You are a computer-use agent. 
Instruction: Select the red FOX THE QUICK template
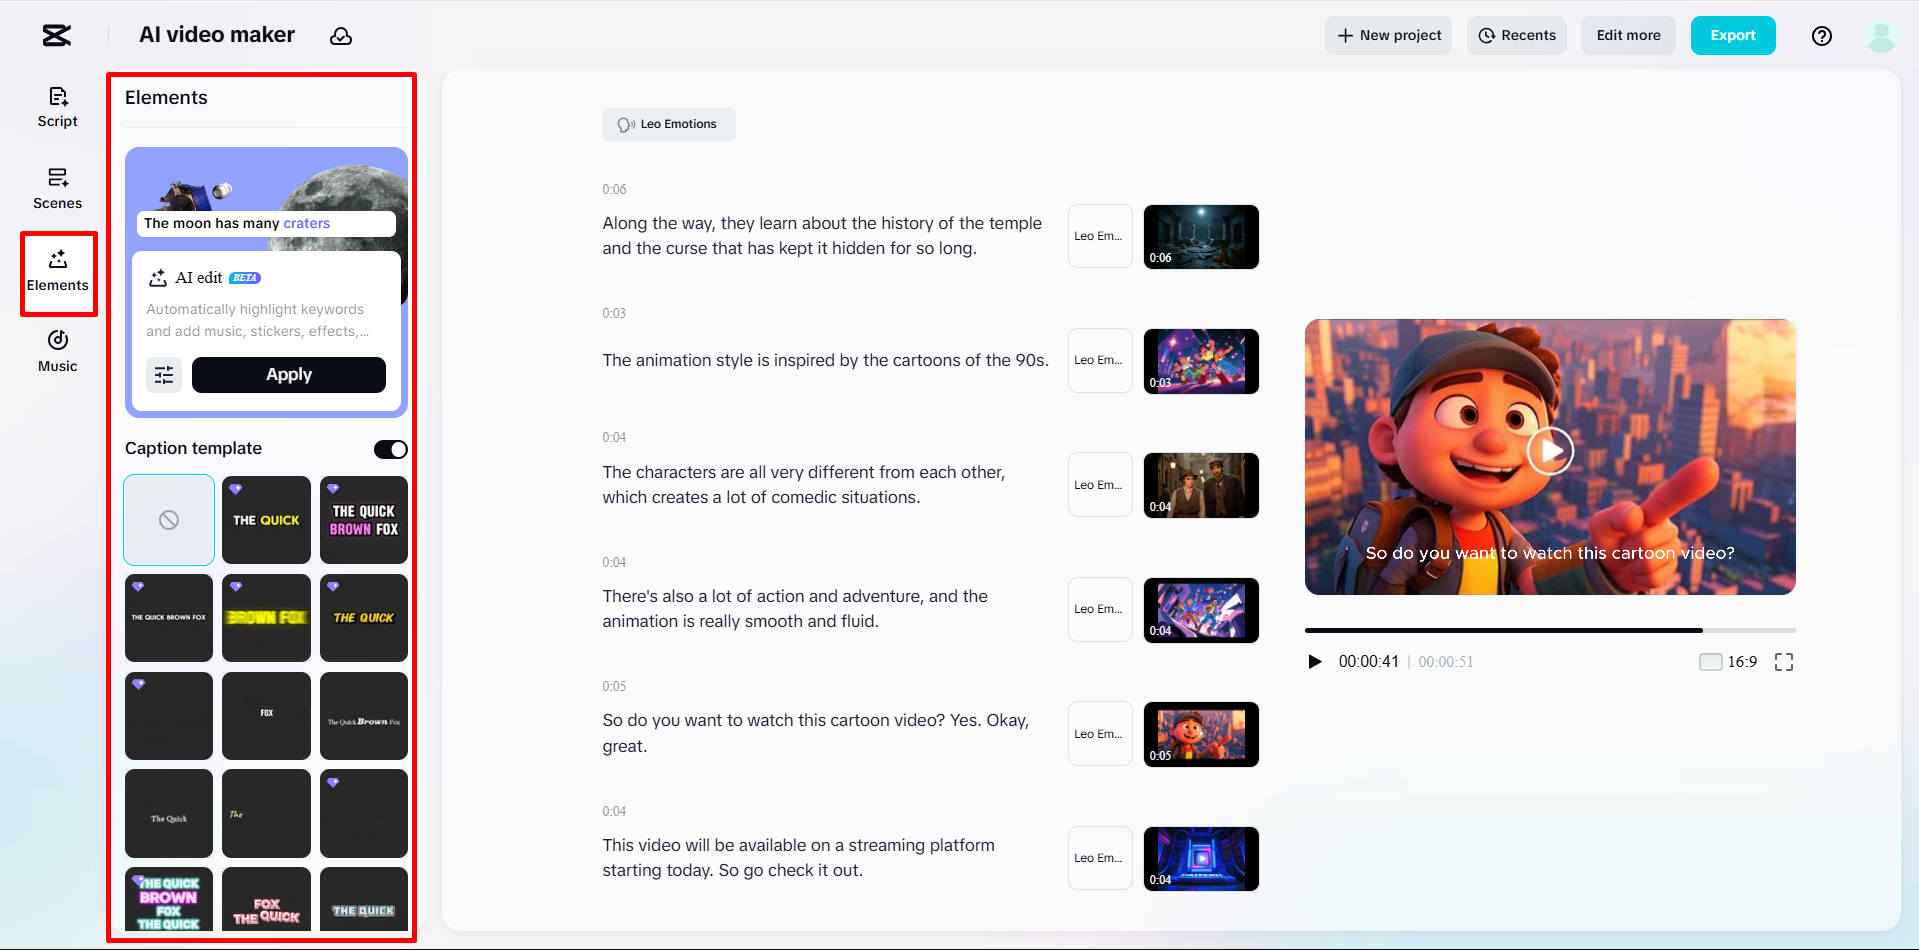[x=266, y=900]
